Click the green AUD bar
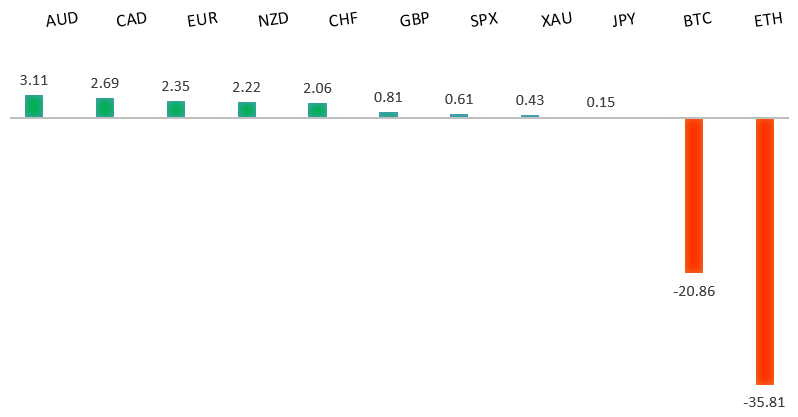This screenshot has width=798, height=417. (x=34, y=106)
